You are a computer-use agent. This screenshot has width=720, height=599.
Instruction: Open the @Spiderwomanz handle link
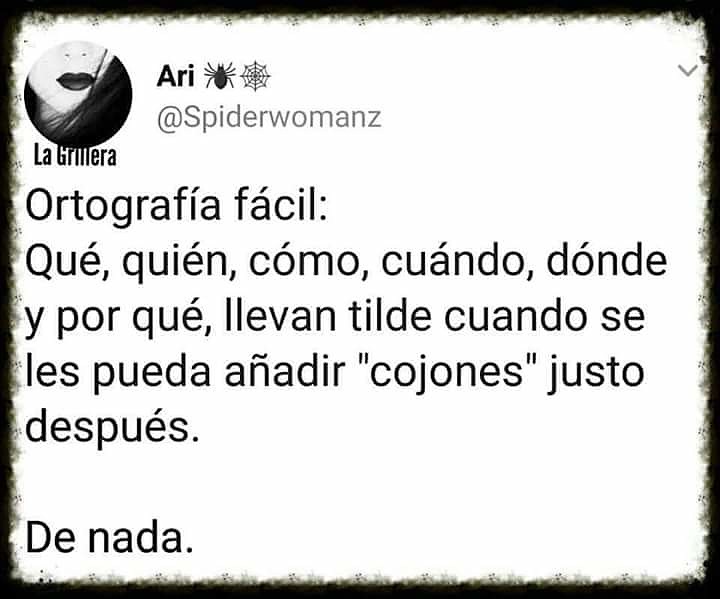click(269, 118)
